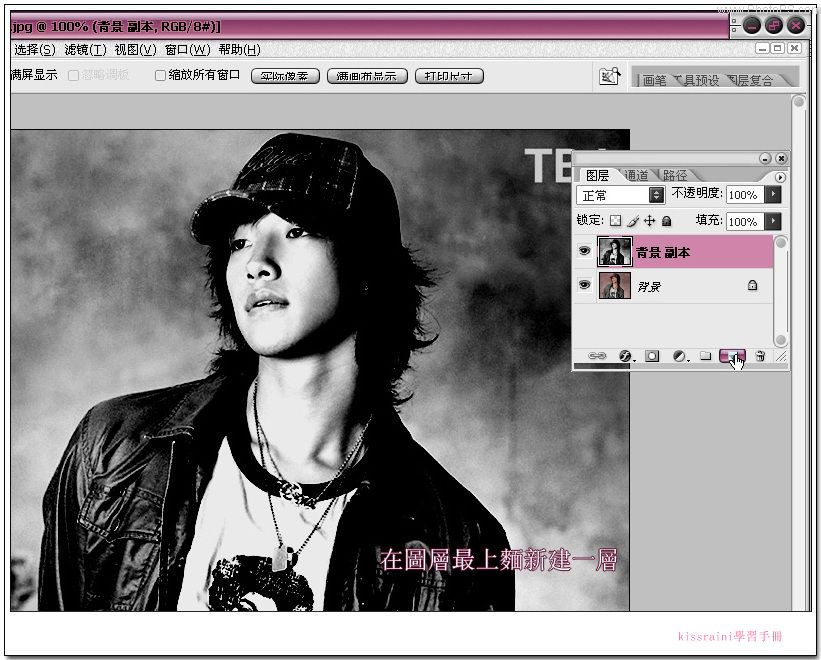Open 选择(S) menu
821x660 pixels.
coord(35,50)
